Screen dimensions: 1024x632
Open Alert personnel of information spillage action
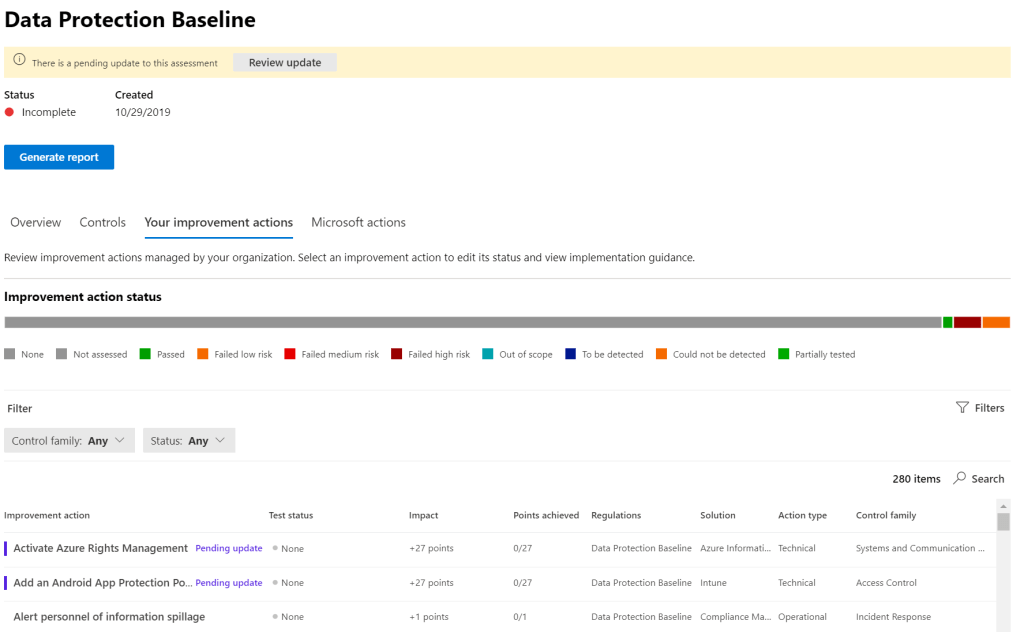coord(109,617)
